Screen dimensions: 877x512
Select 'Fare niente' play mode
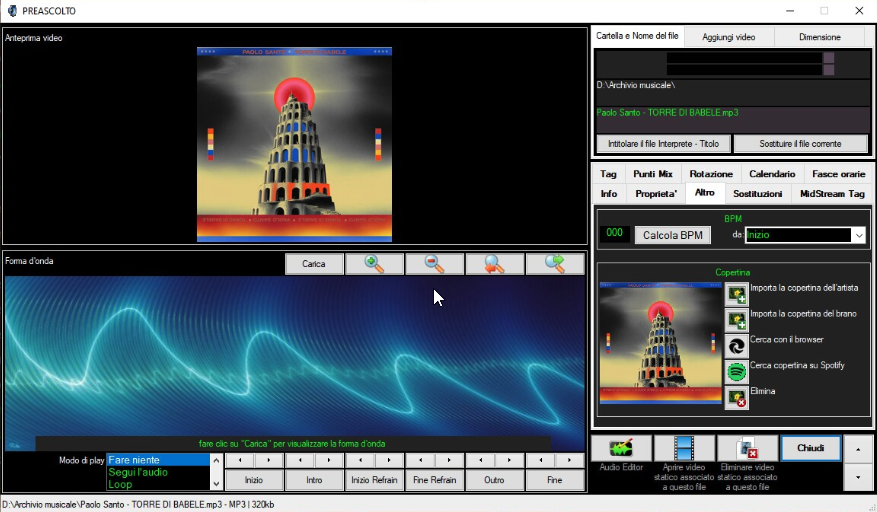pyautogui.click(x=158, y=460)
